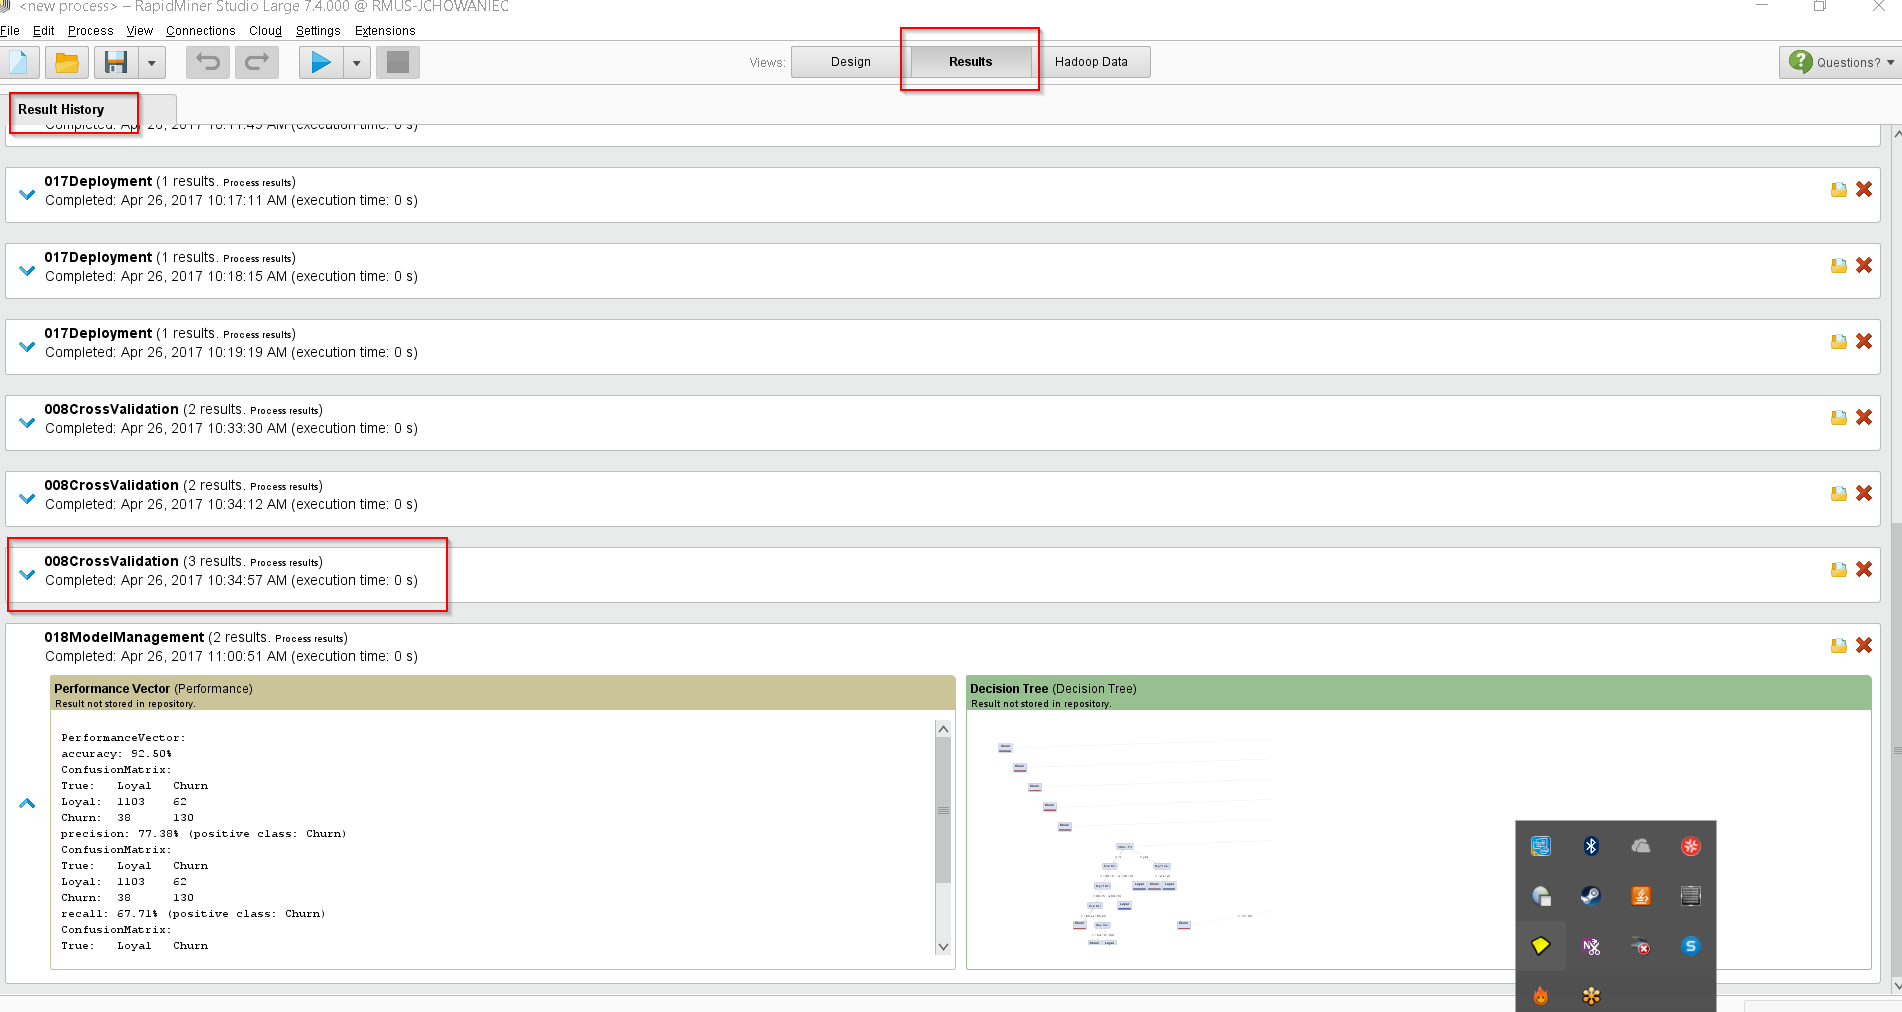
Task: Open the Extensions menu
Action: pyautogui.click(x=385, y=31)
